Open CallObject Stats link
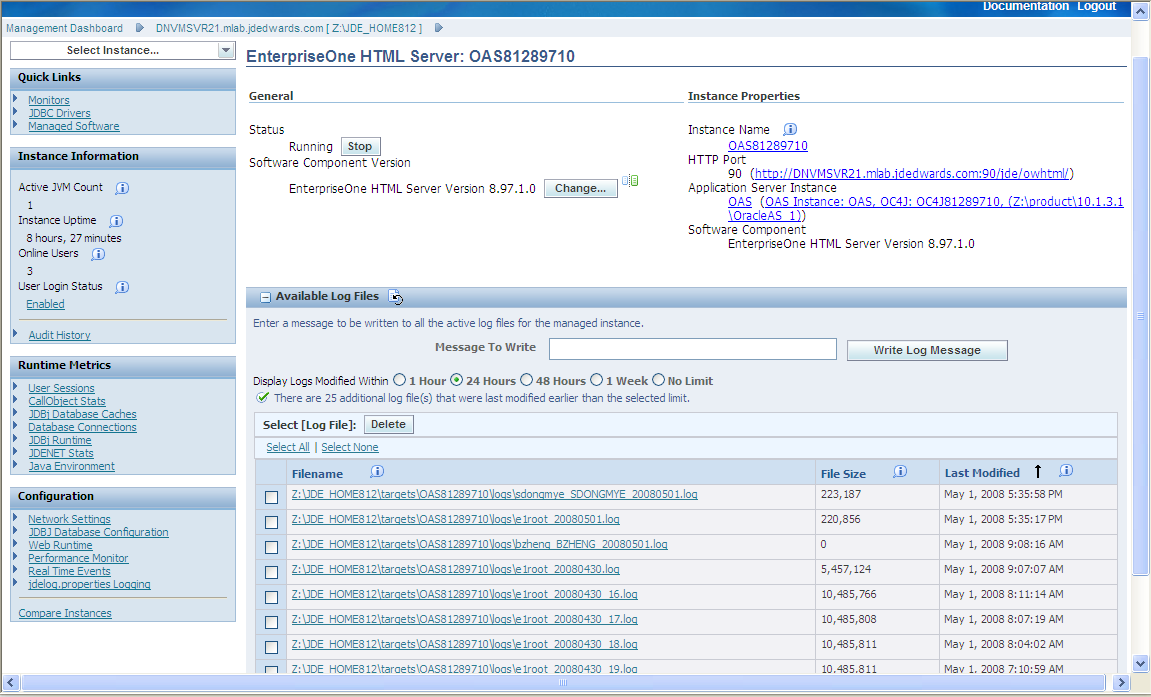Viewport: 1151px width, 697px height. point(67,401)
